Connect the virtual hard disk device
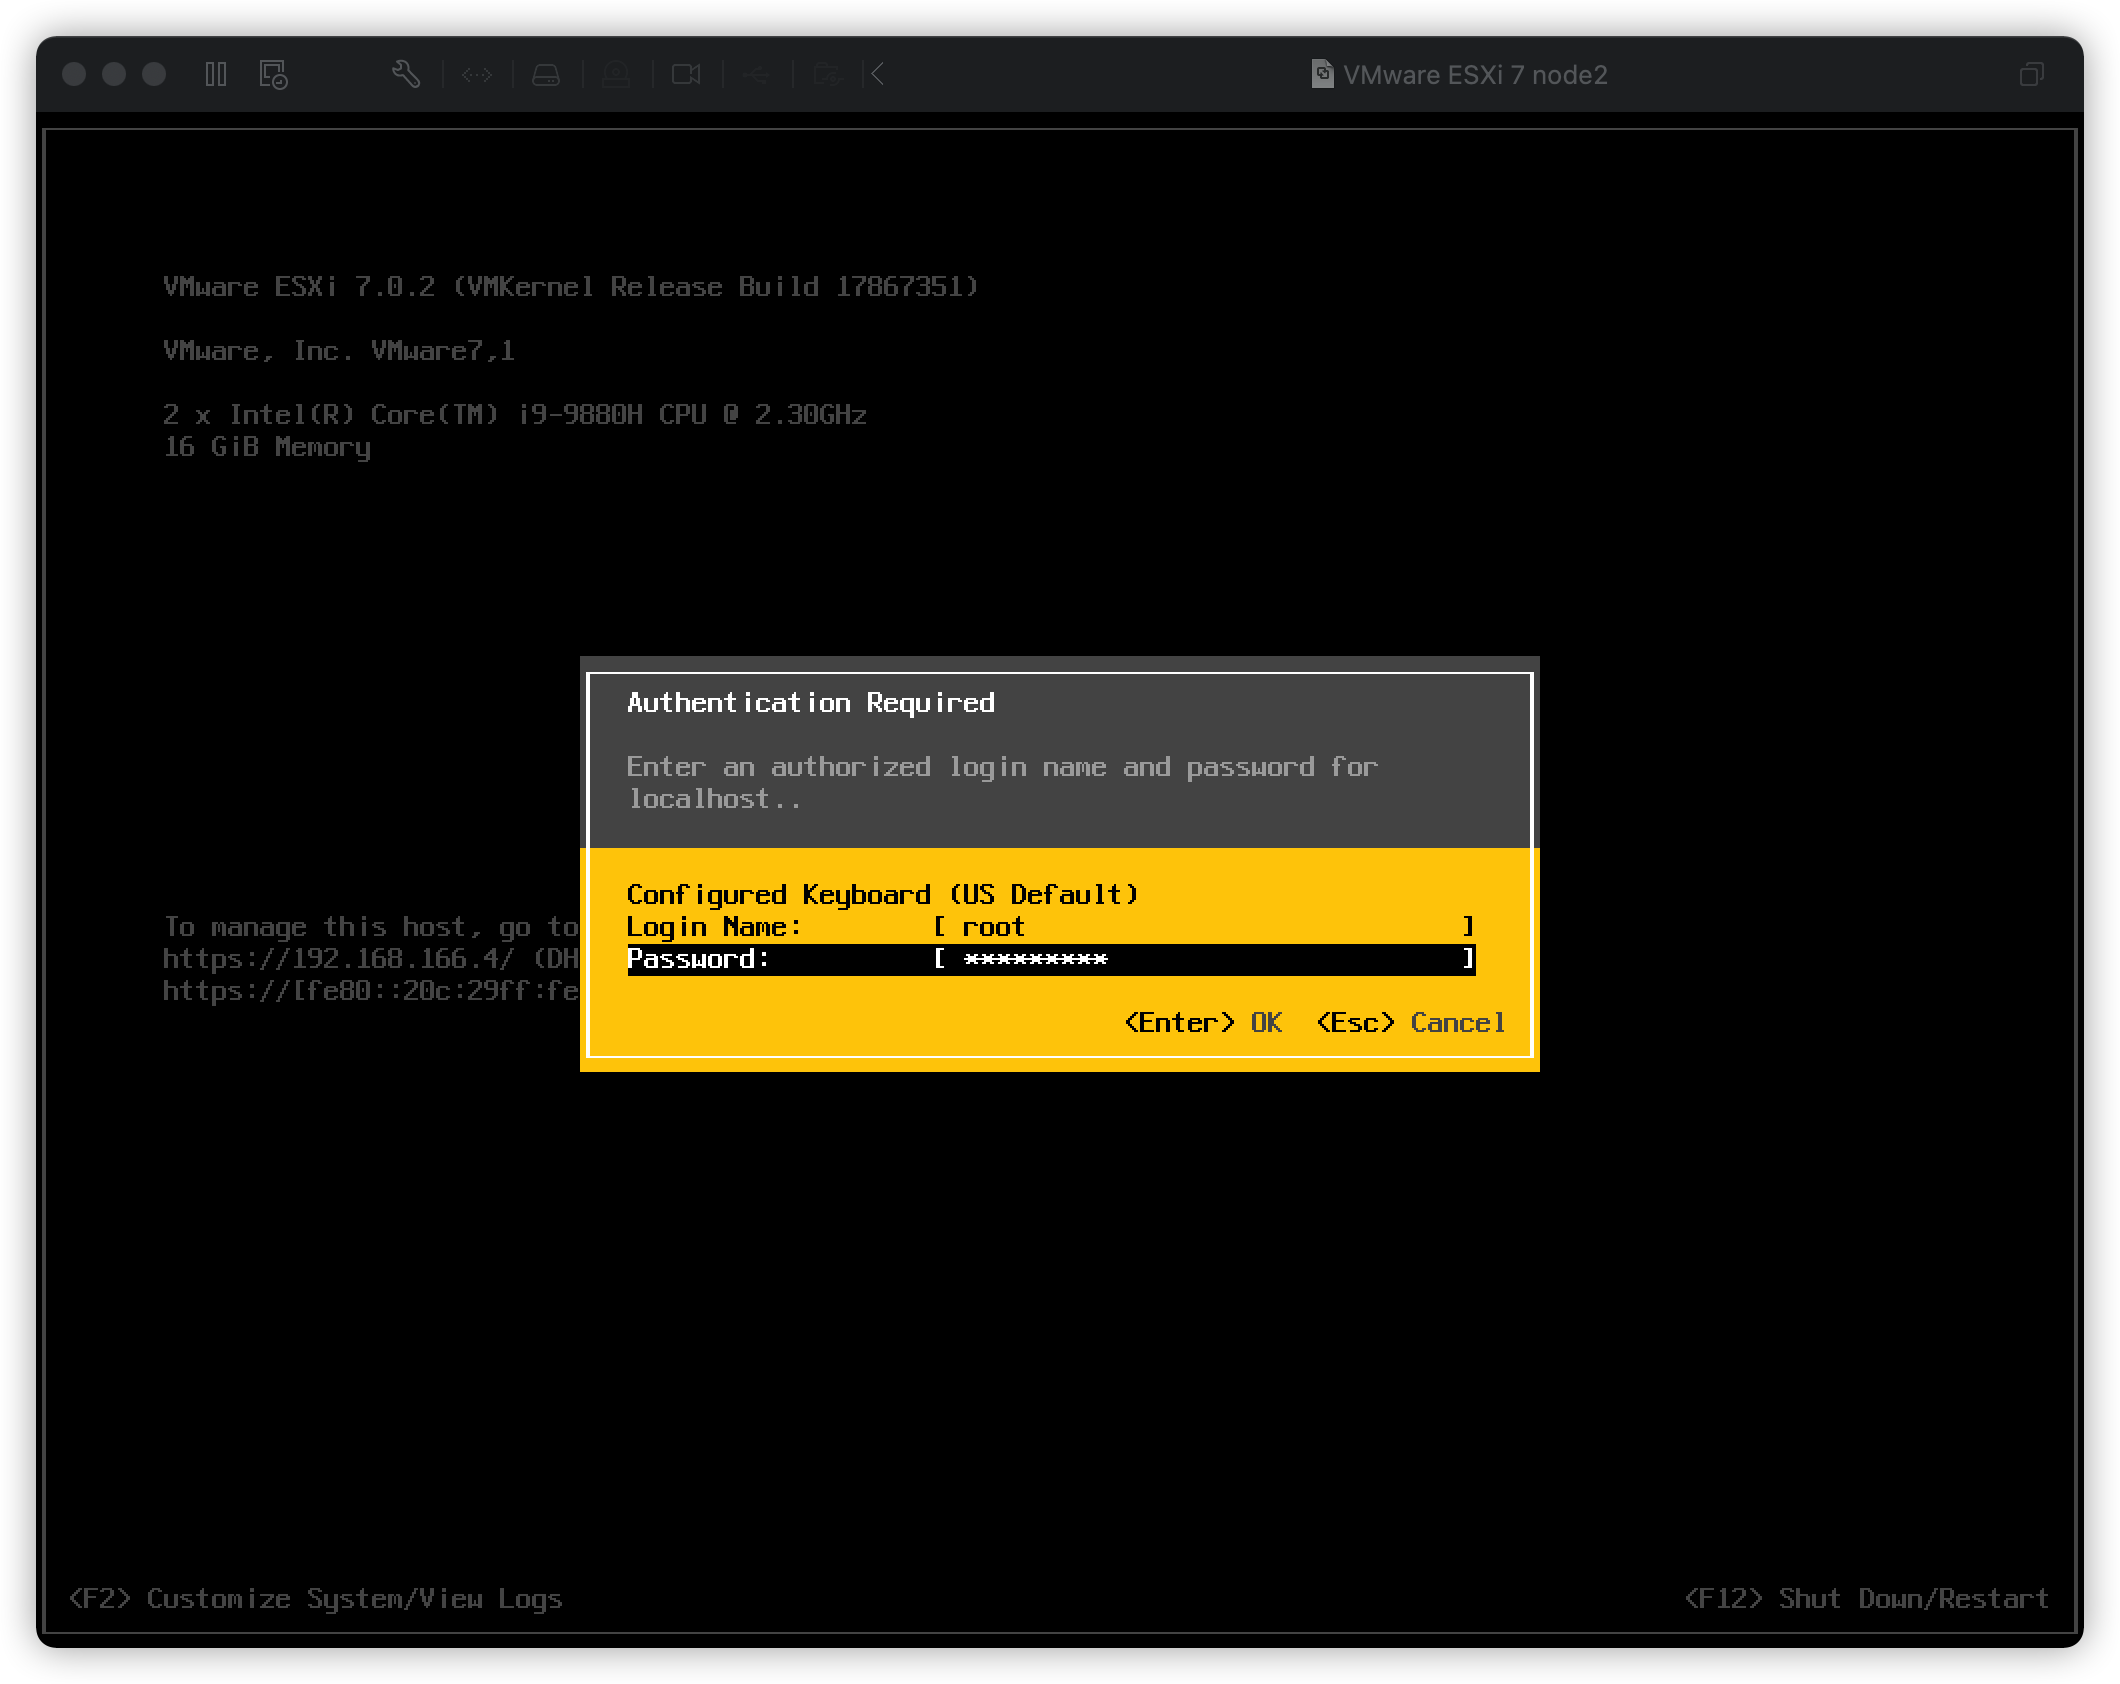2120x1684 pixels. 546,74
